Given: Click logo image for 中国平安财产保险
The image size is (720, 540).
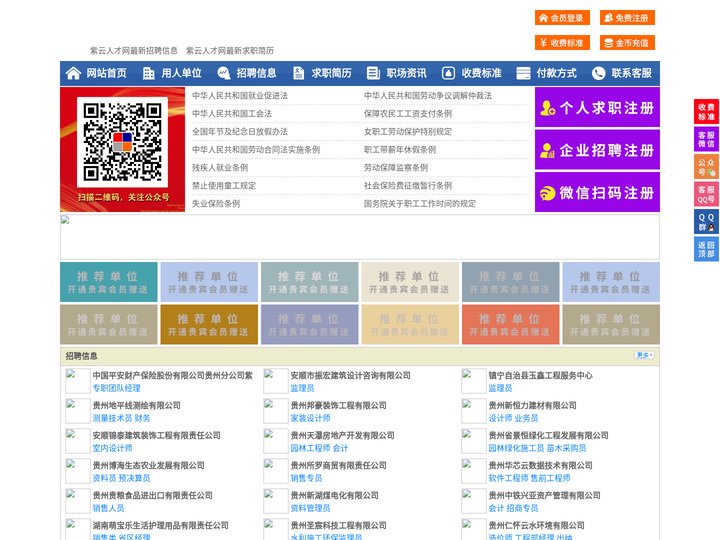Looking at the screenshot, I should 77,381.
